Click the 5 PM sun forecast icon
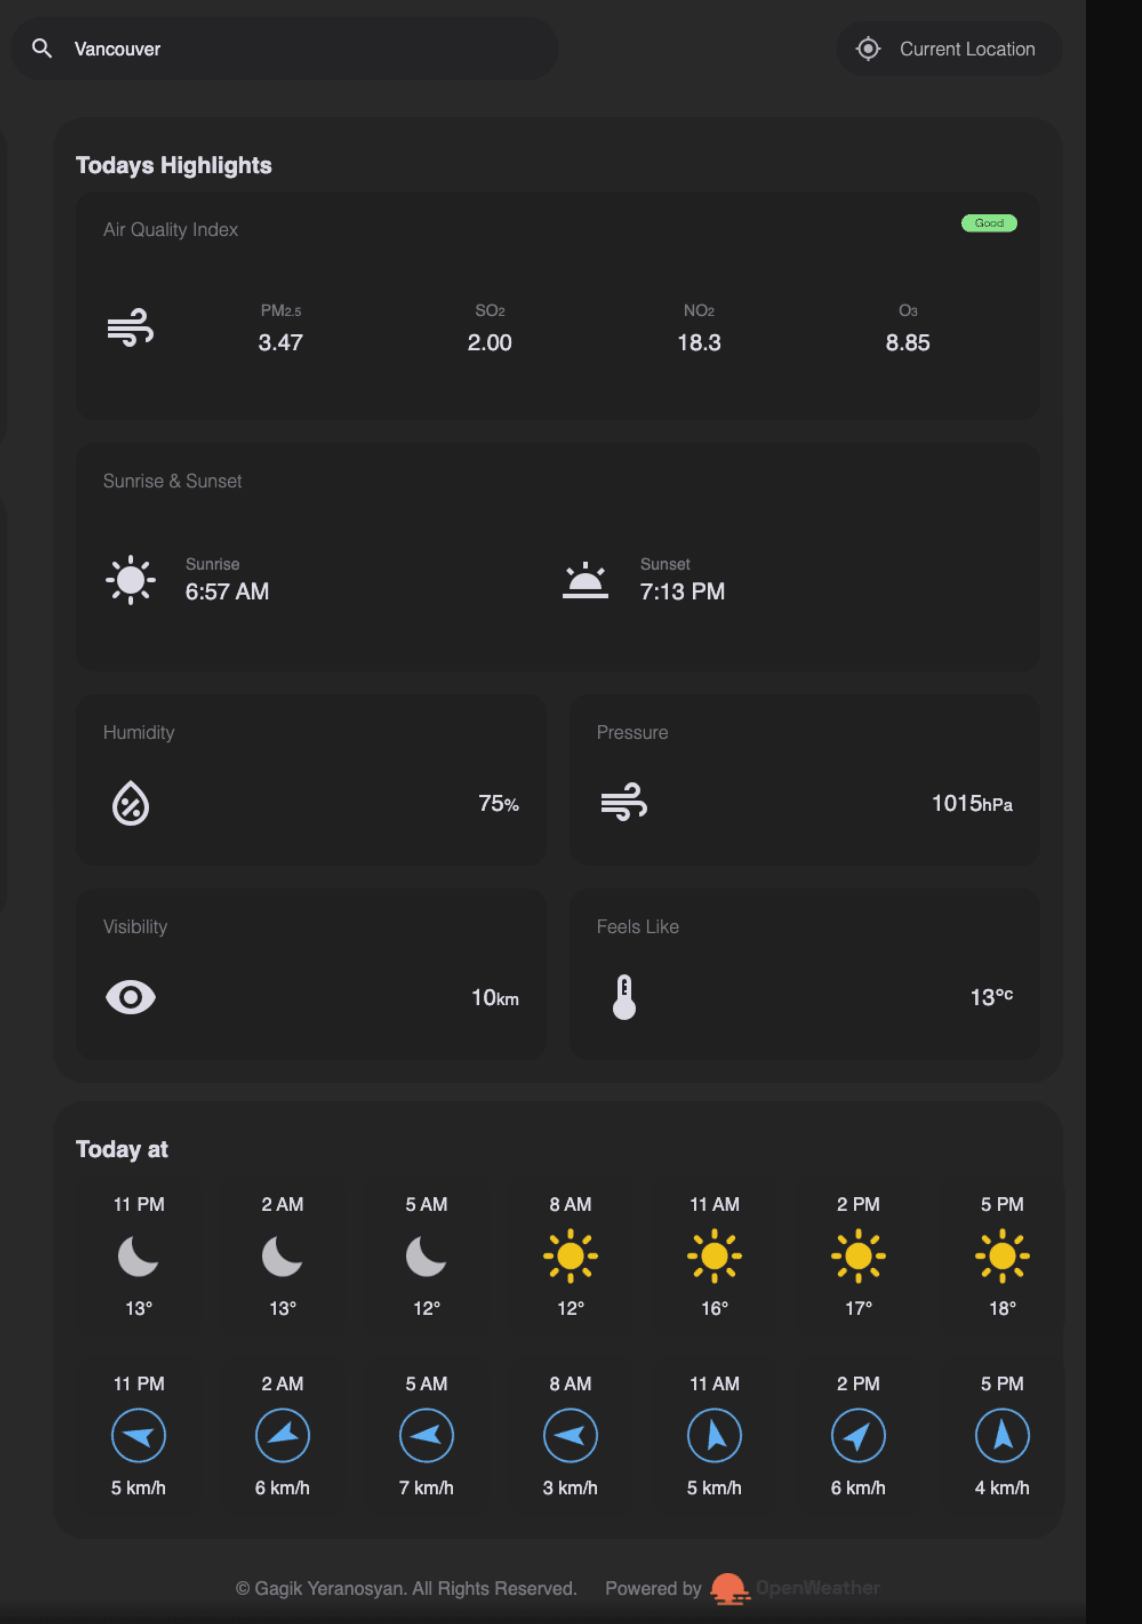 coord(1002,1256)
